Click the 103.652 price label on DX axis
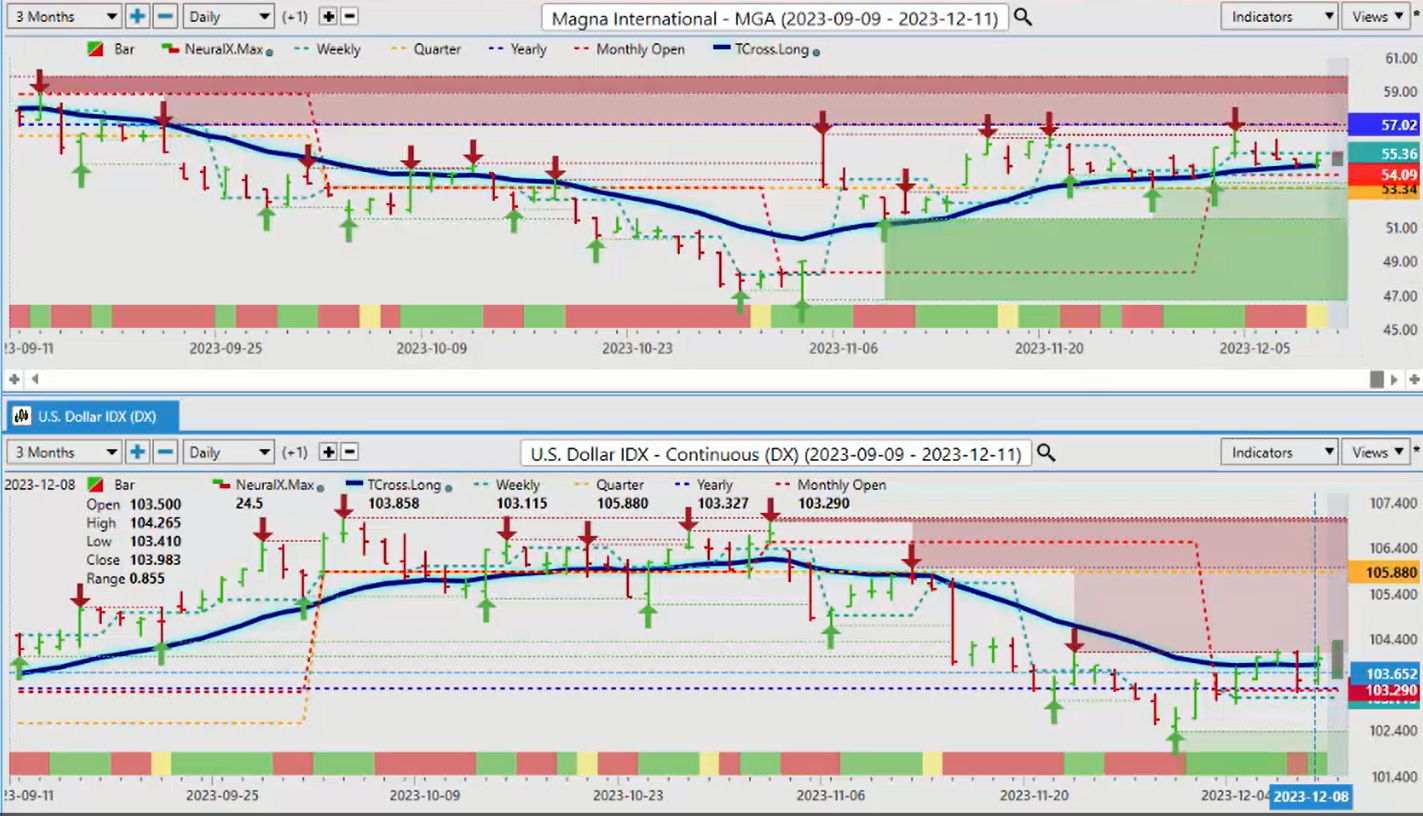The image size is (1423, 816). point(1384,673)
